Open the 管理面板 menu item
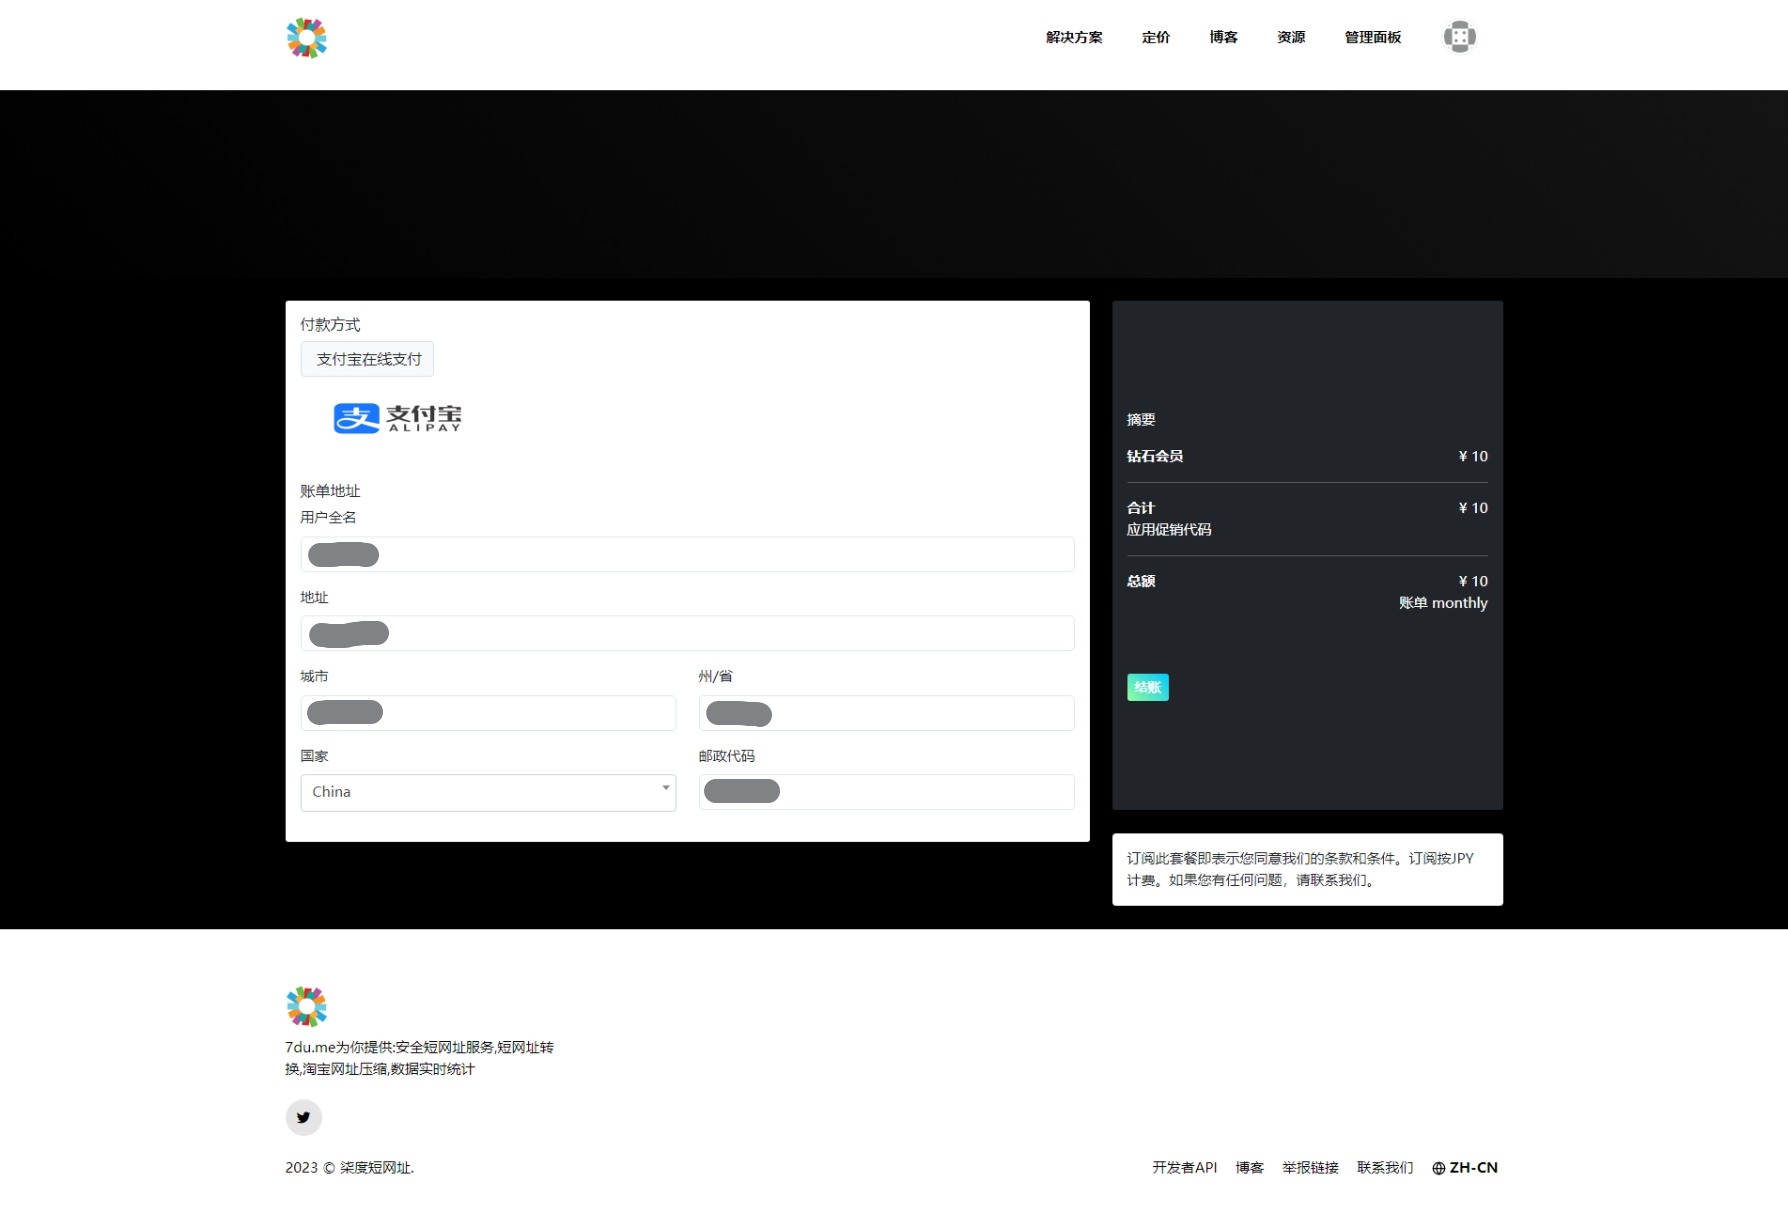Image resolution: width=1788 pixels, height=1212 pixels. [1372, 37]
